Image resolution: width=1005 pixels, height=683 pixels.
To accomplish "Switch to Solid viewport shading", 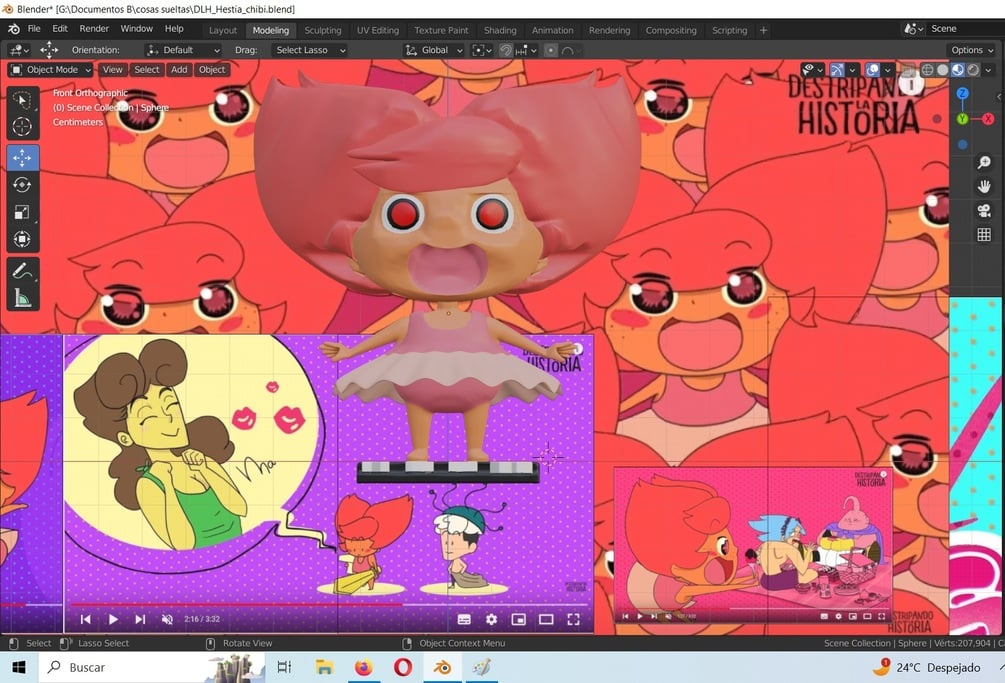I will point(942,70).
